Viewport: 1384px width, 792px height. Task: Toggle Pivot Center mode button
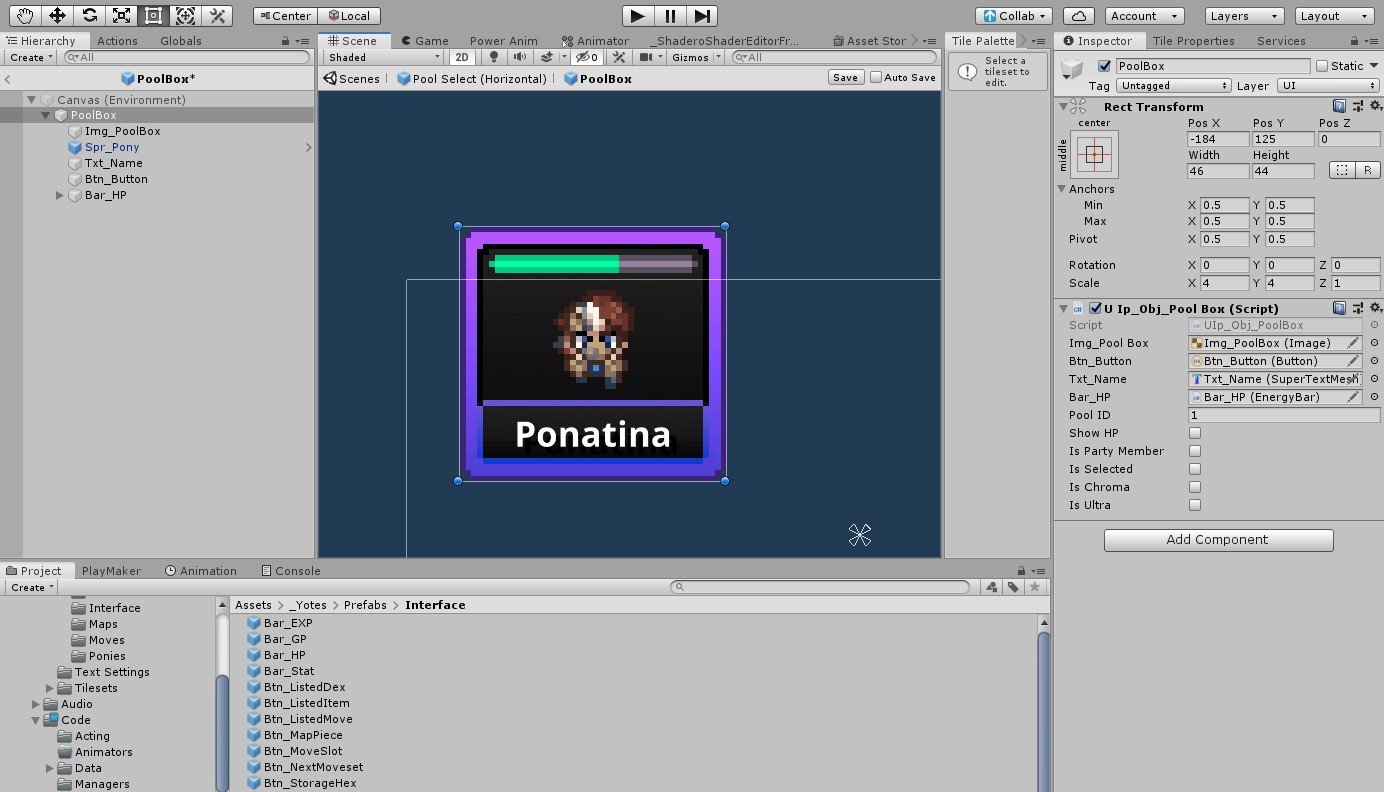click(x=285, y=16)
